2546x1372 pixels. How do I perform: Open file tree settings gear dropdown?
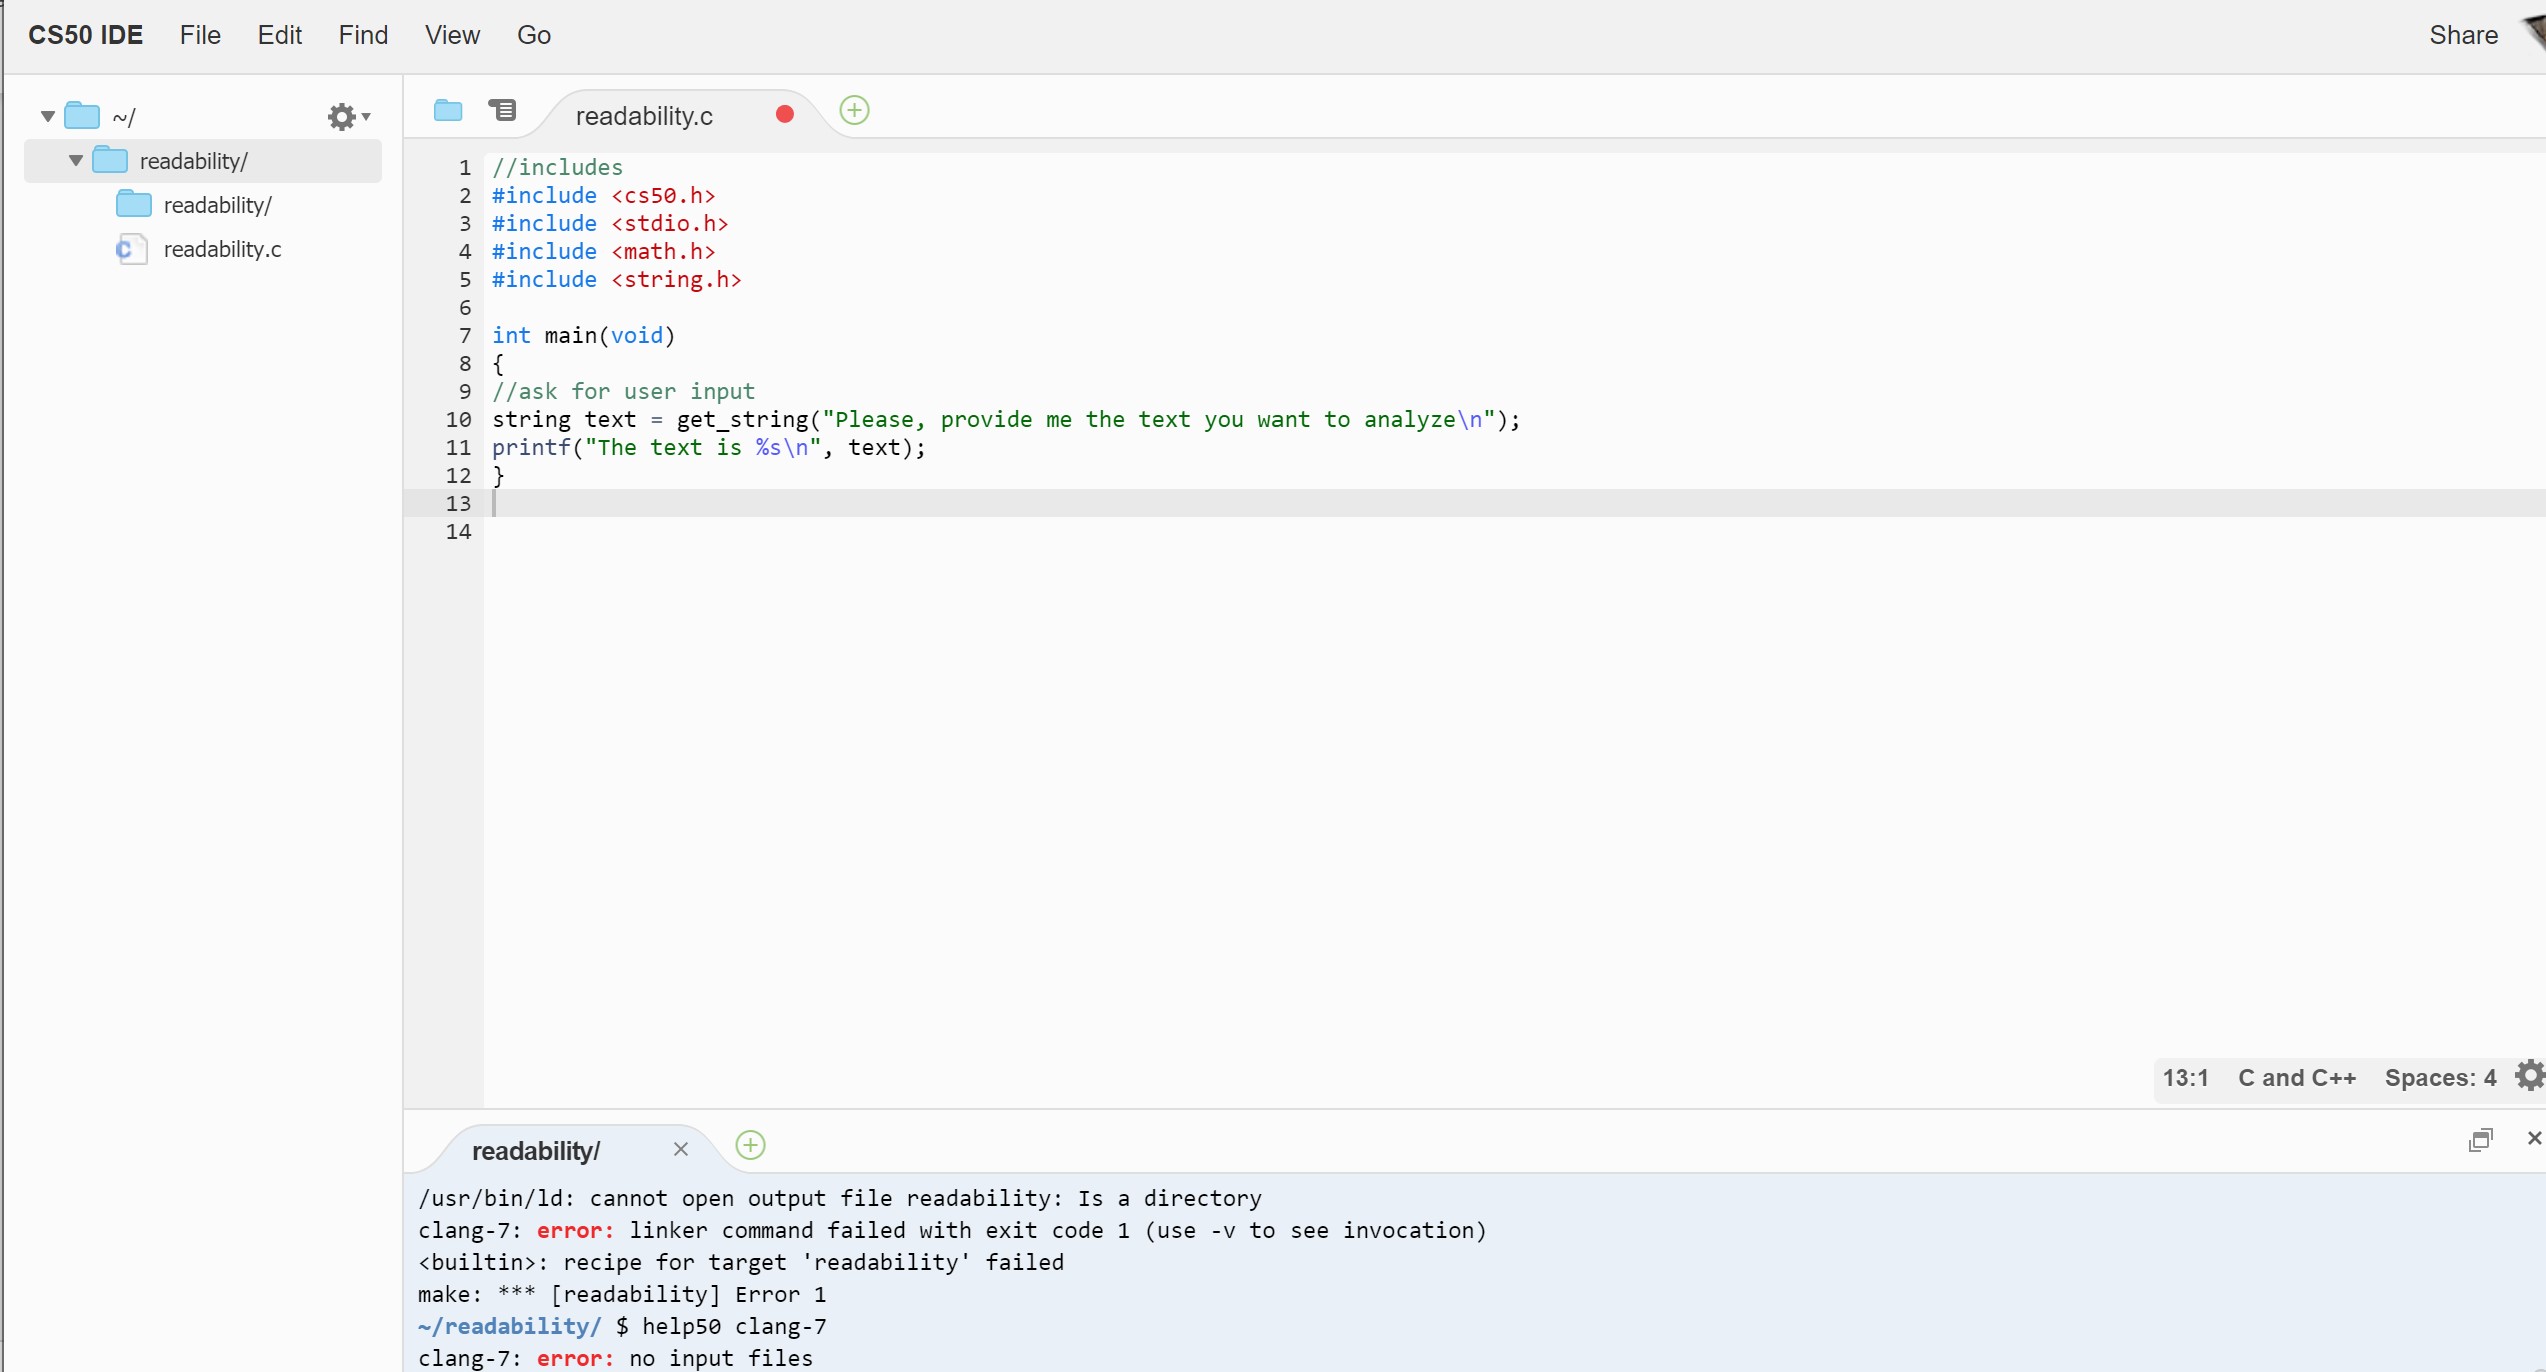(349, 117)
